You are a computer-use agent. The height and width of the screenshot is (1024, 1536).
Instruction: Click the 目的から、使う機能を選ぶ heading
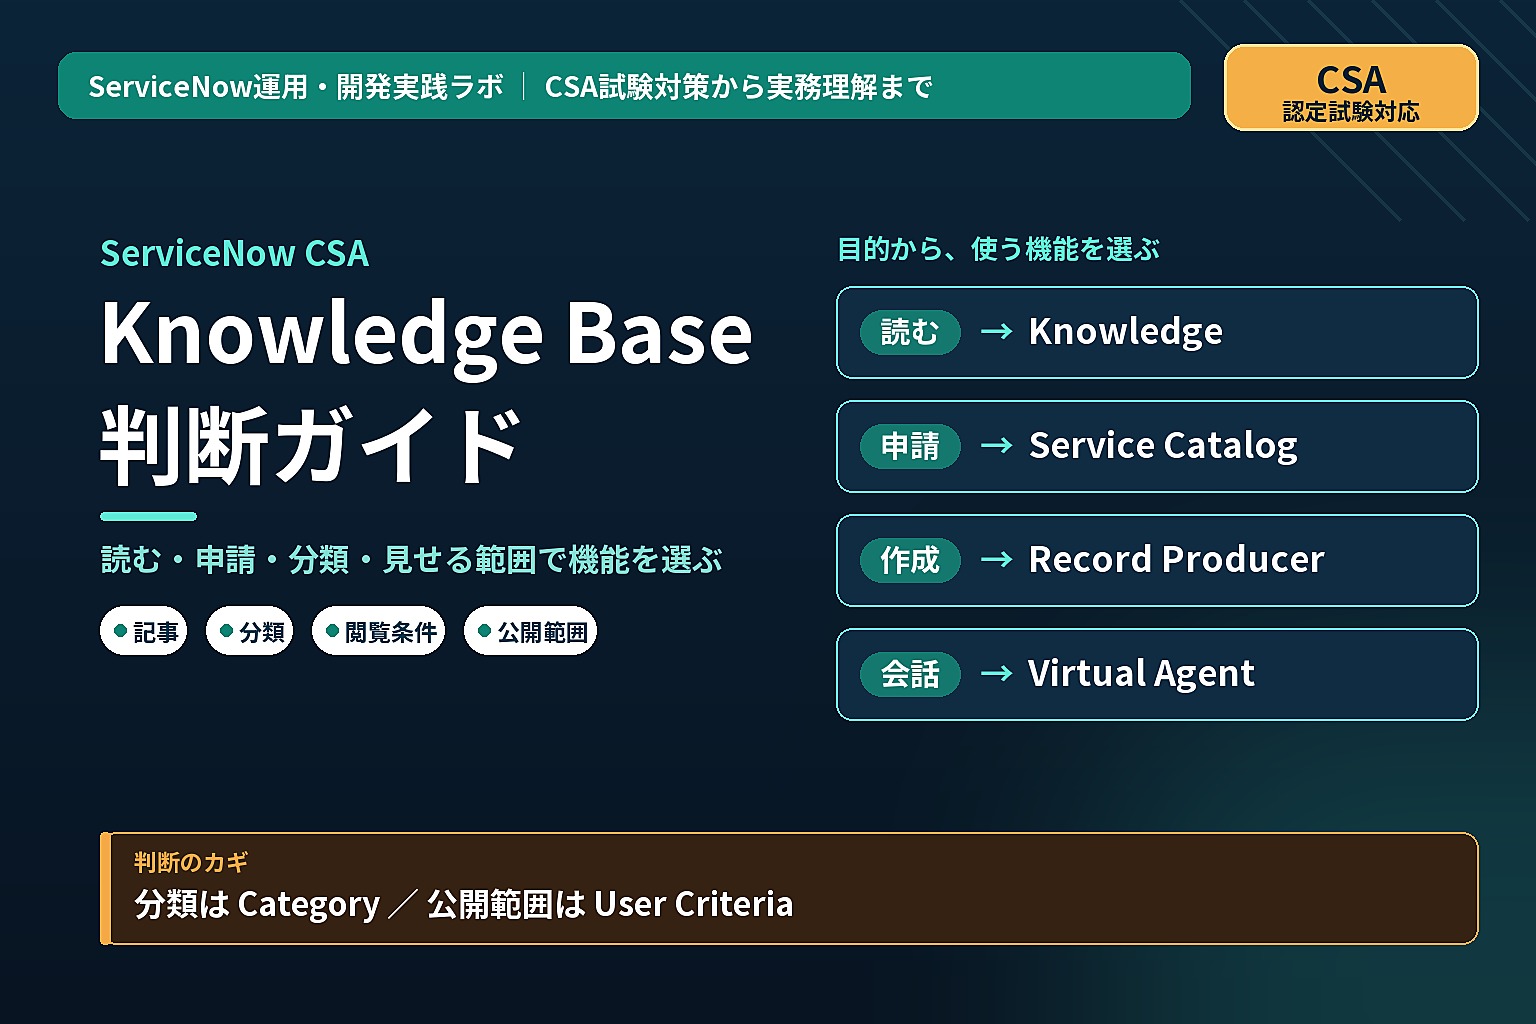[998, 249]
